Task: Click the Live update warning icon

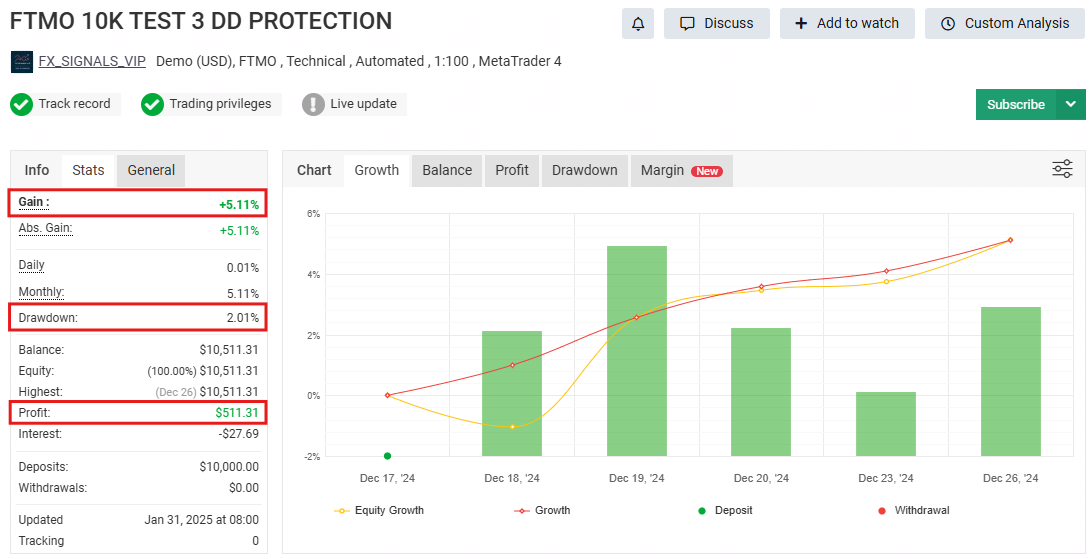Action: [314, 104]
